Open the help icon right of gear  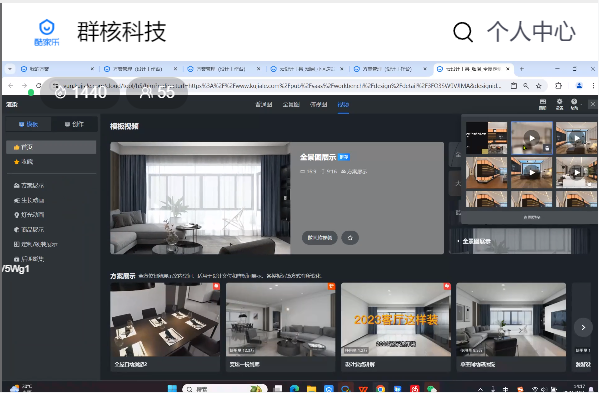(574, 104)
